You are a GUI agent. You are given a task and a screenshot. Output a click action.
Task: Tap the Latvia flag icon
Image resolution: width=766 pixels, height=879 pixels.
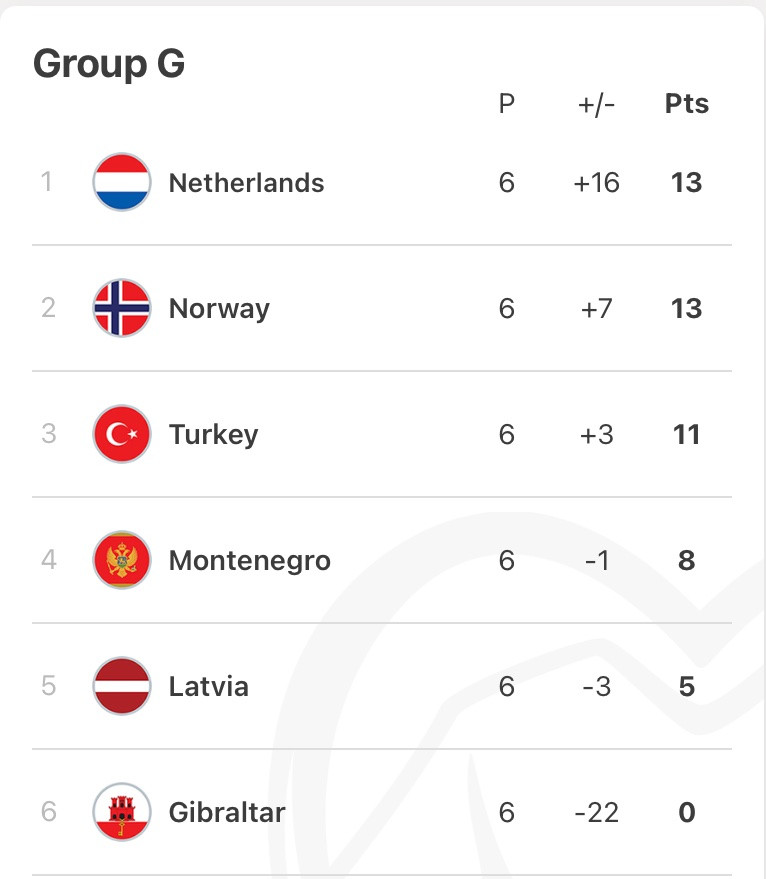(x=122, y=686)
